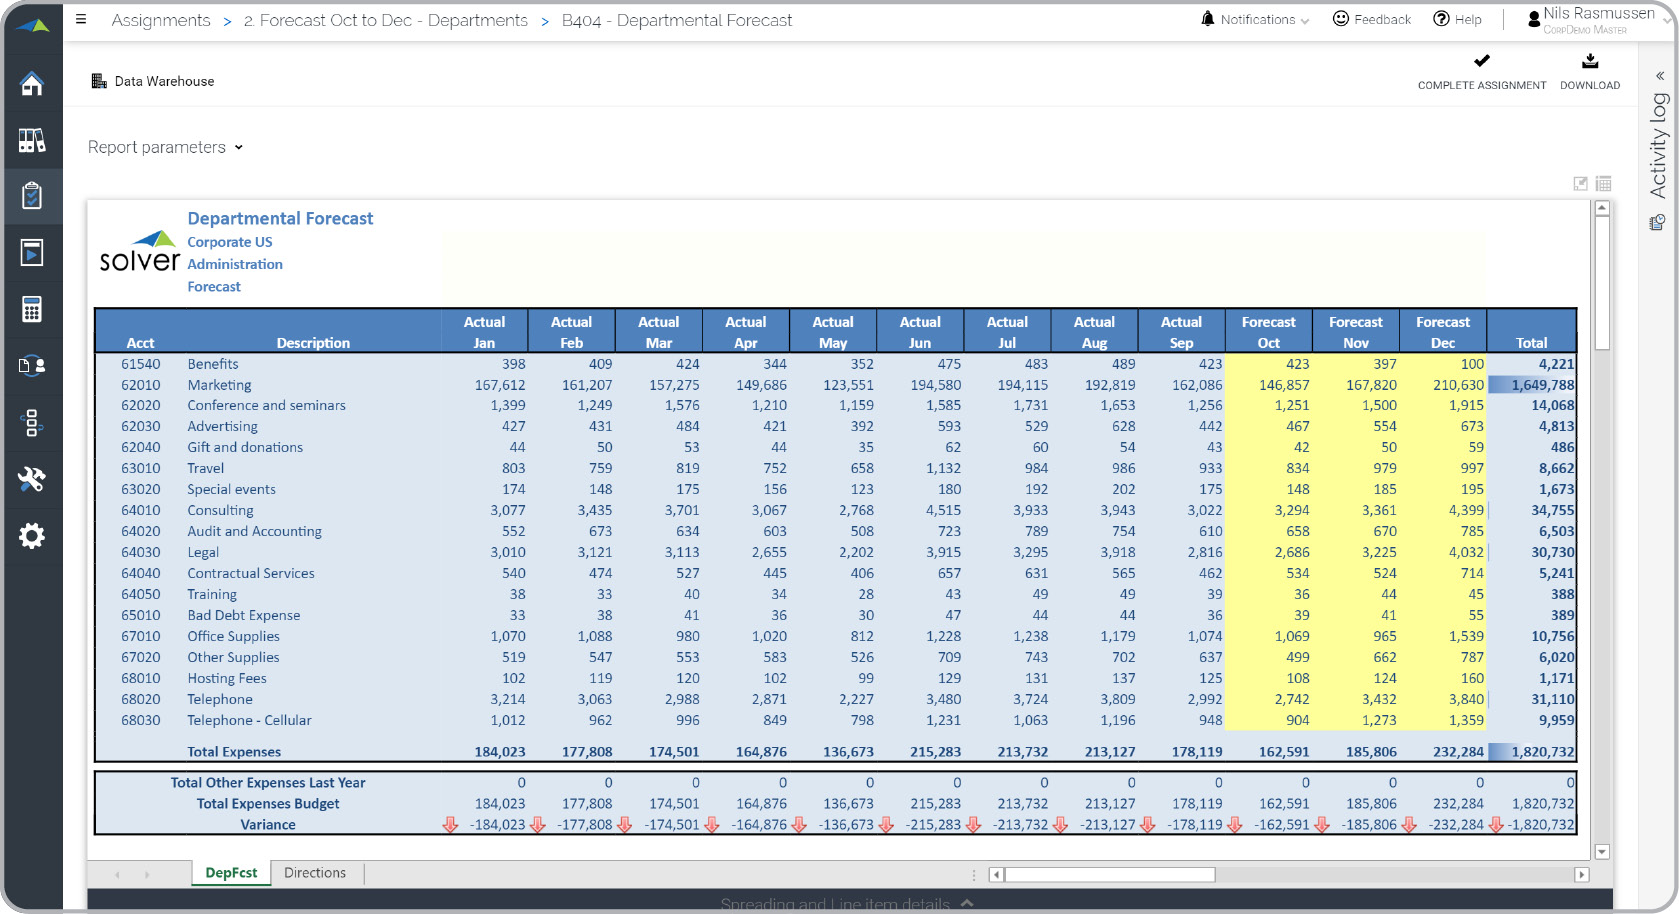Click the Data Warehouse building icon

pos(97,80)
